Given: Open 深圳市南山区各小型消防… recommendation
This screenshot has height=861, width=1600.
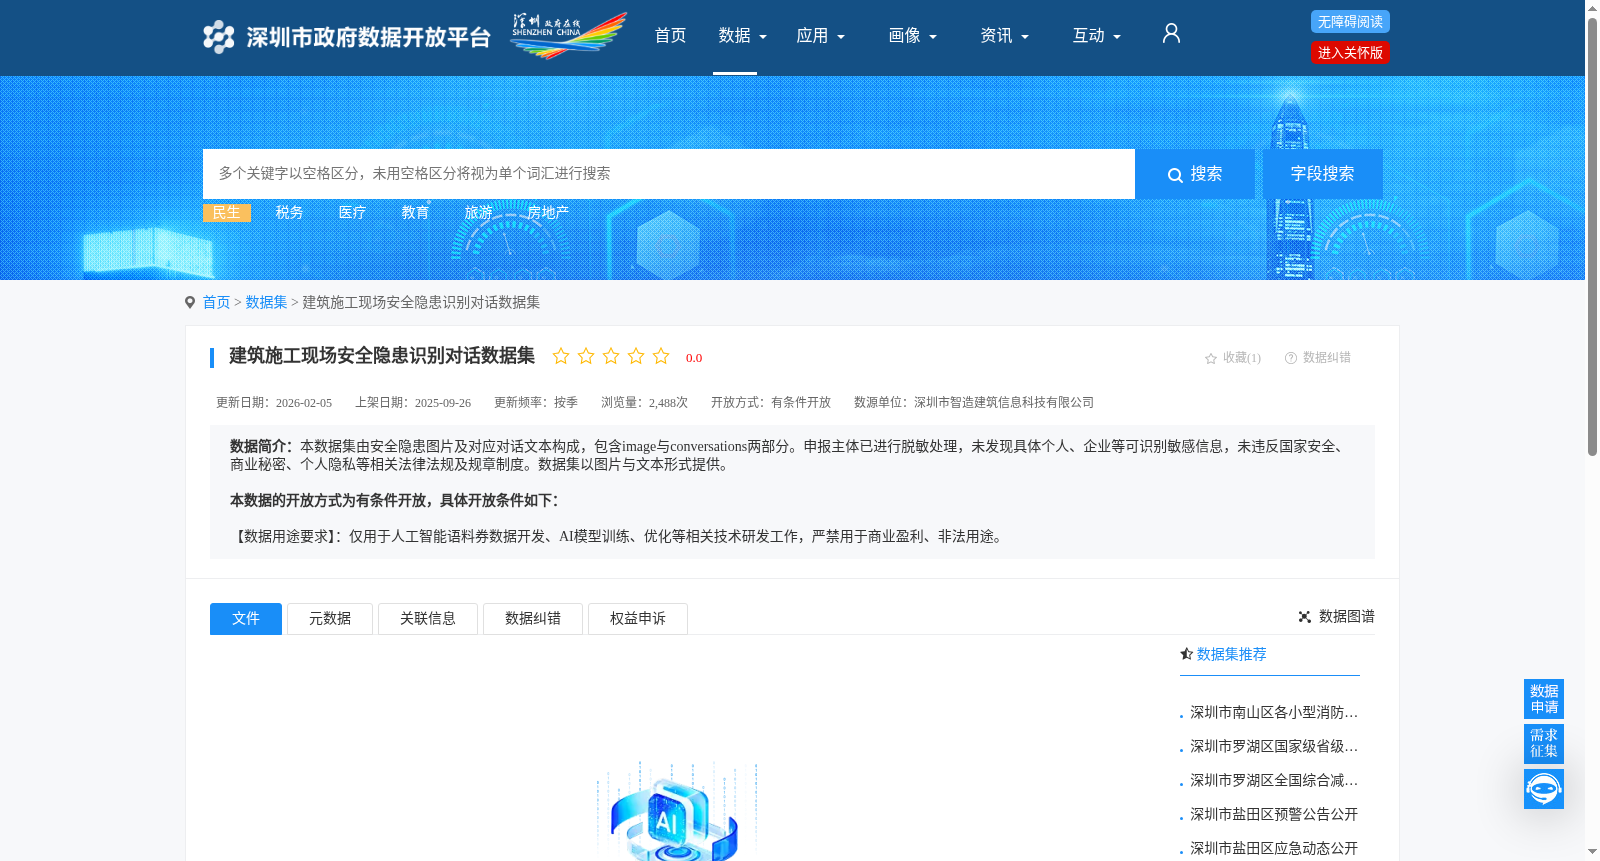Looking at the screenshot, I should point(1274,713).
